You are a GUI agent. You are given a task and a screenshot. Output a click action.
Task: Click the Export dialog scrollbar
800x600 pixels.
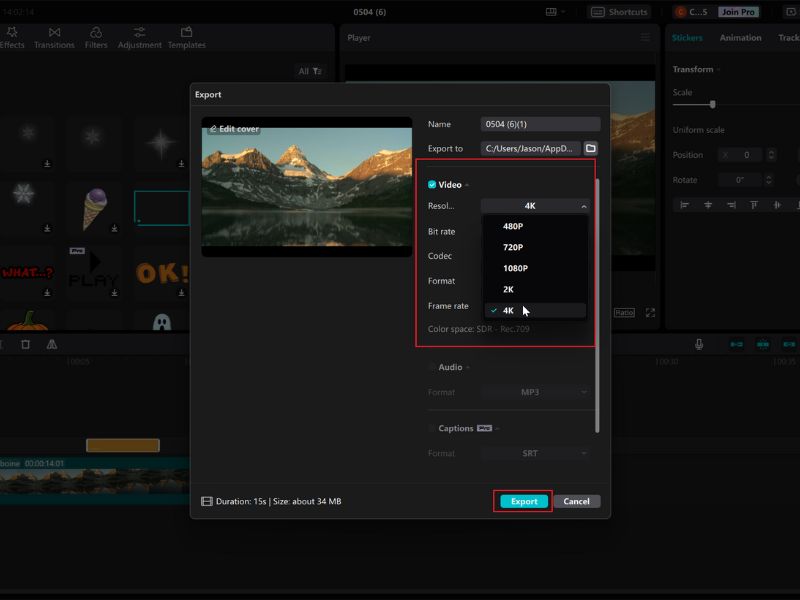point(596,306)
